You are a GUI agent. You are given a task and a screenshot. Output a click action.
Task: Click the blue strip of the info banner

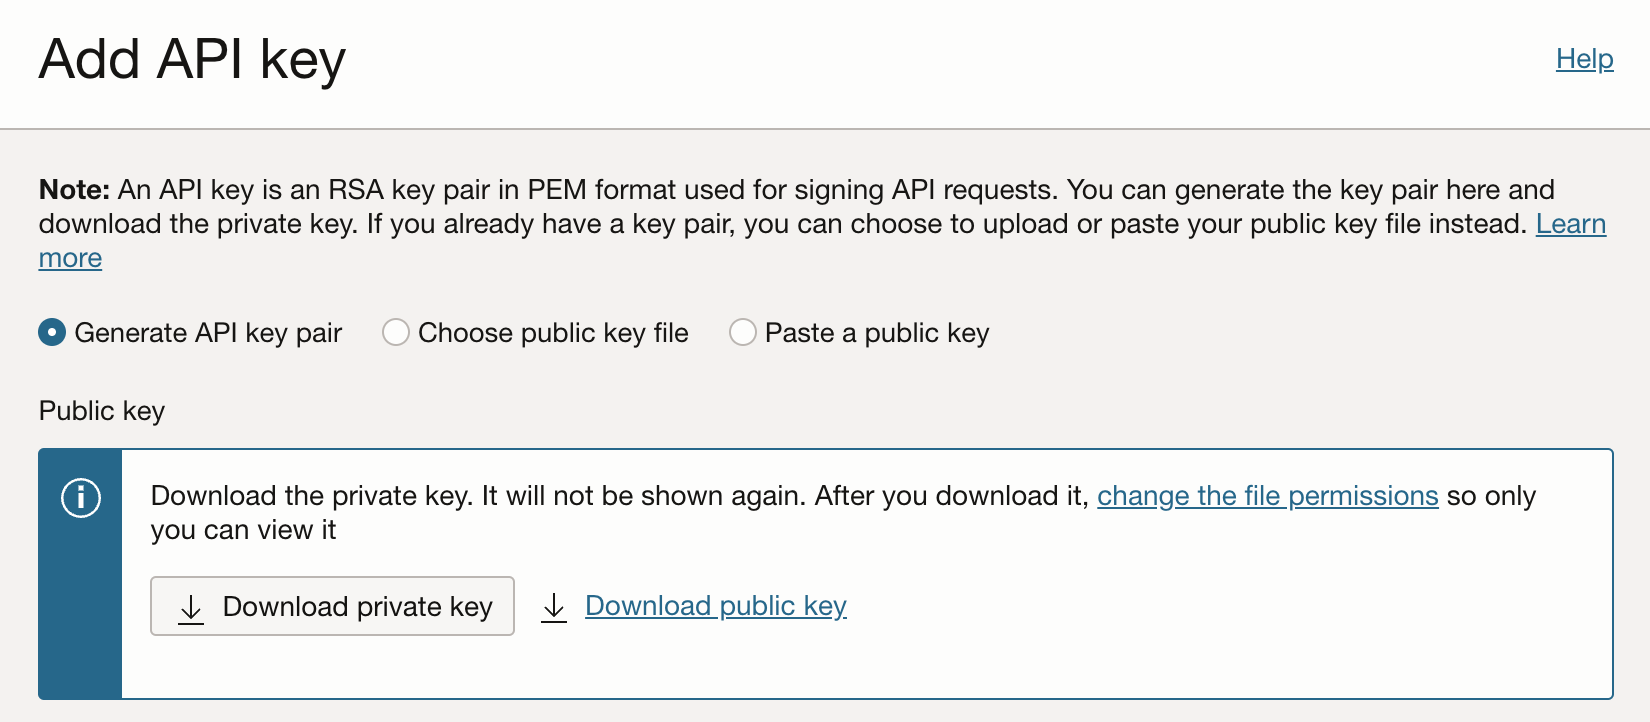click(80, 620)
